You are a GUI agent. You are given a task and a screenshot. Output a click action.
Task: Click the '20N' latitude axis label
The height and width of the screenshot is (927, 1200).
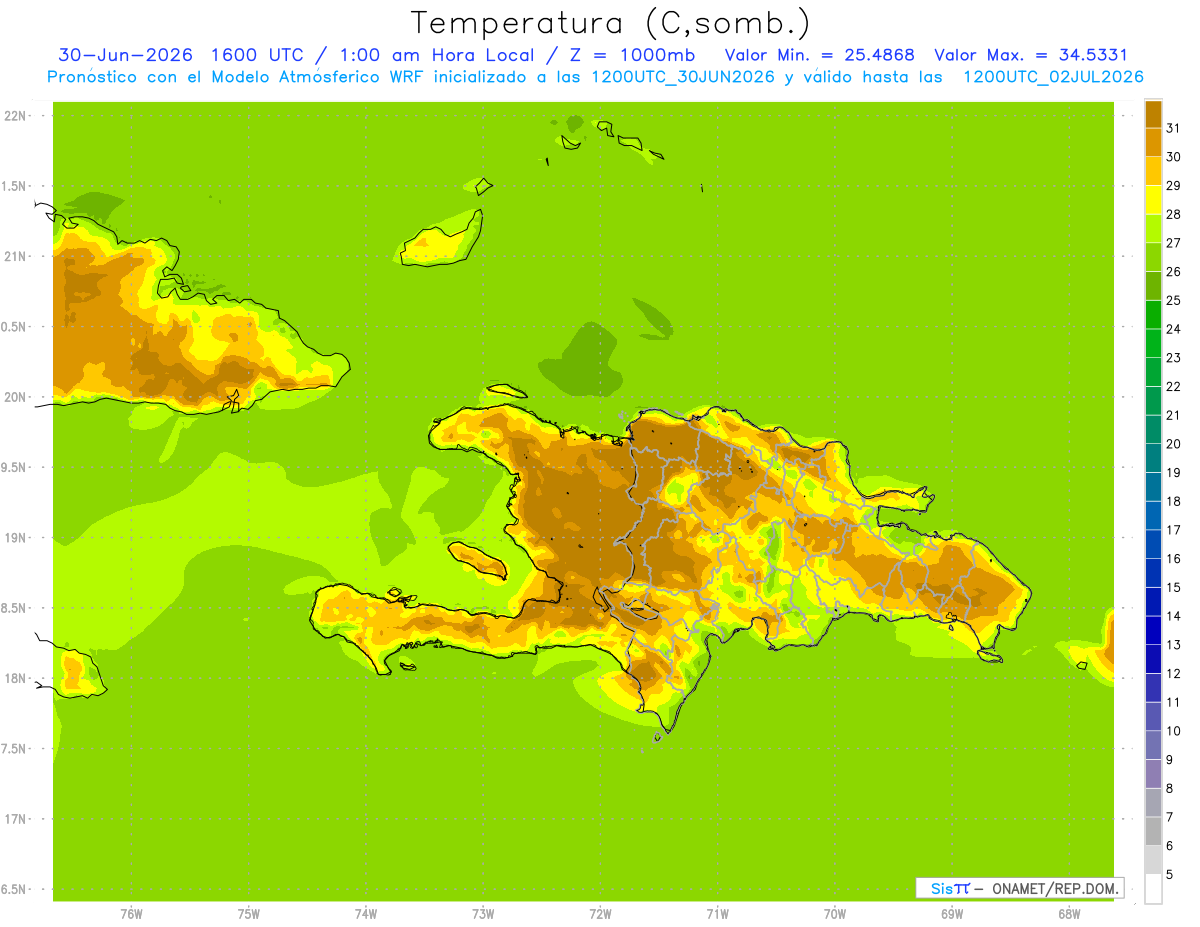(x=14, y=397)
